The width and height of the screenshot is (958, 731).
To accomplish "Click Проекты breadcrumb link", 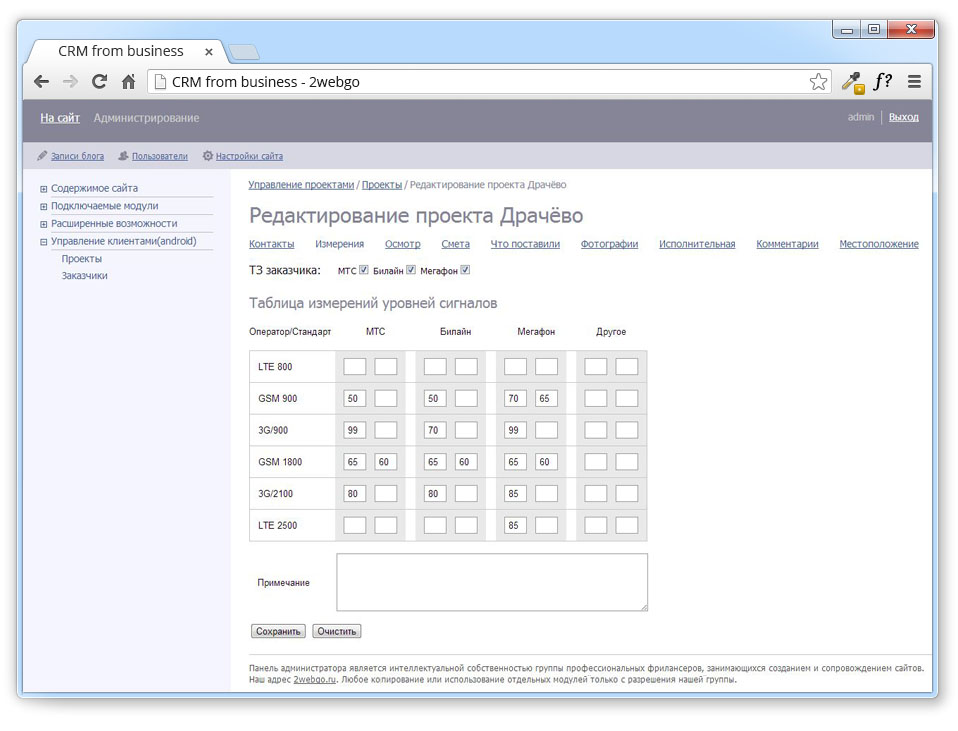I will [x=382, y=185].
